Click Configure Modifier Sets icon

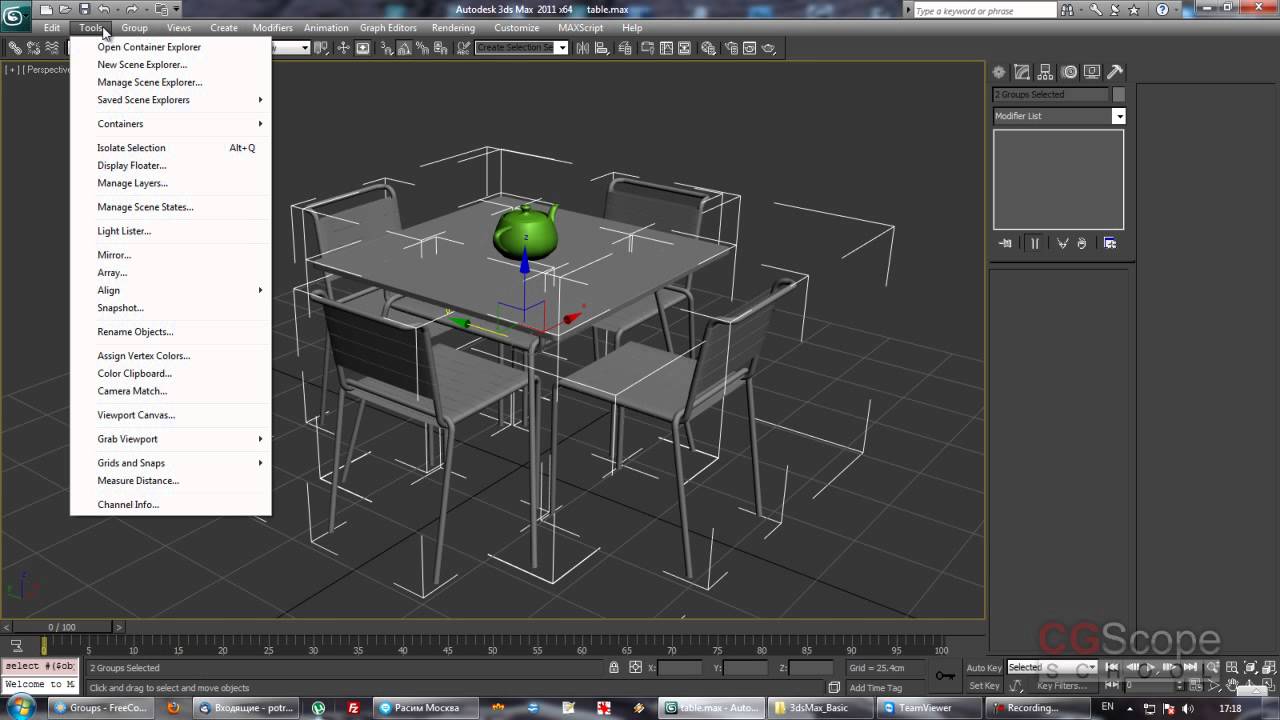point(1109,243)
